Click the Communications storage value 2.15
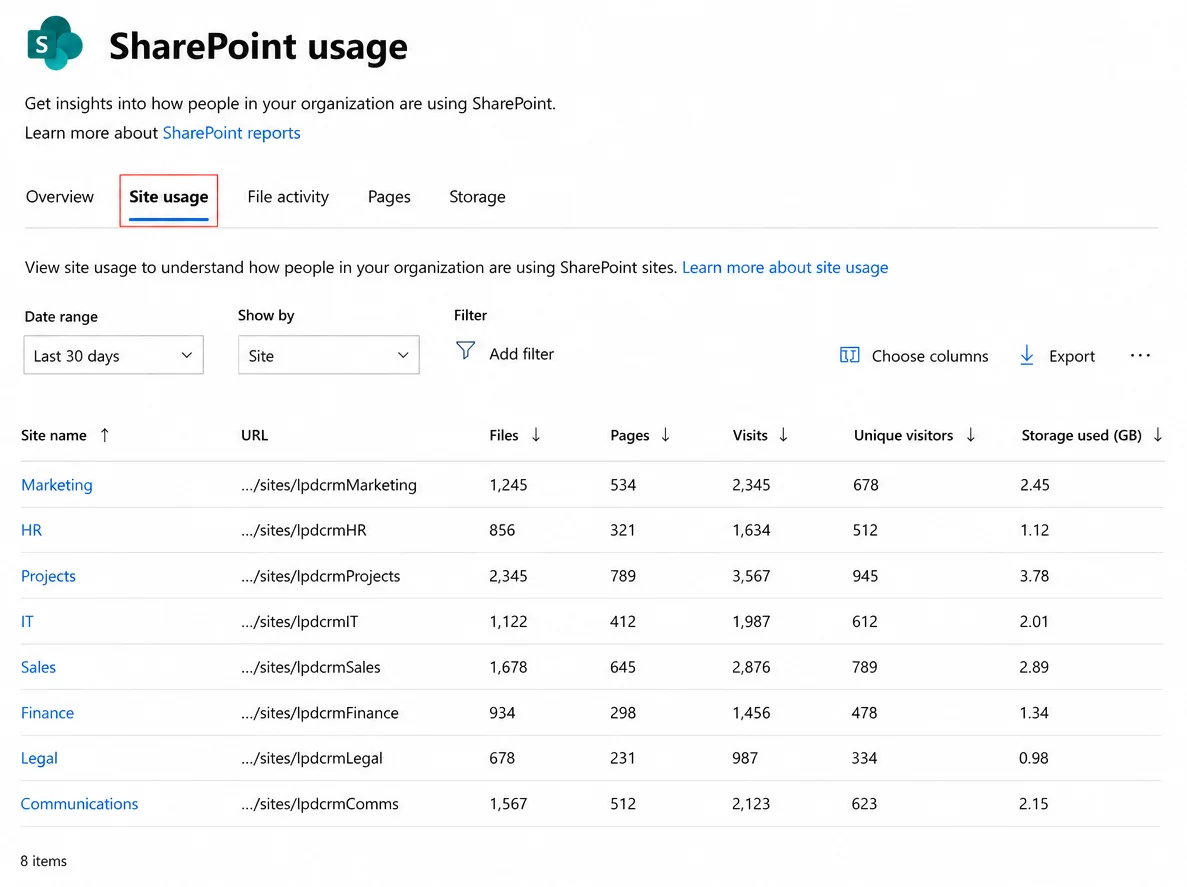This screenshot has width=1187, height=887. 1033,804
